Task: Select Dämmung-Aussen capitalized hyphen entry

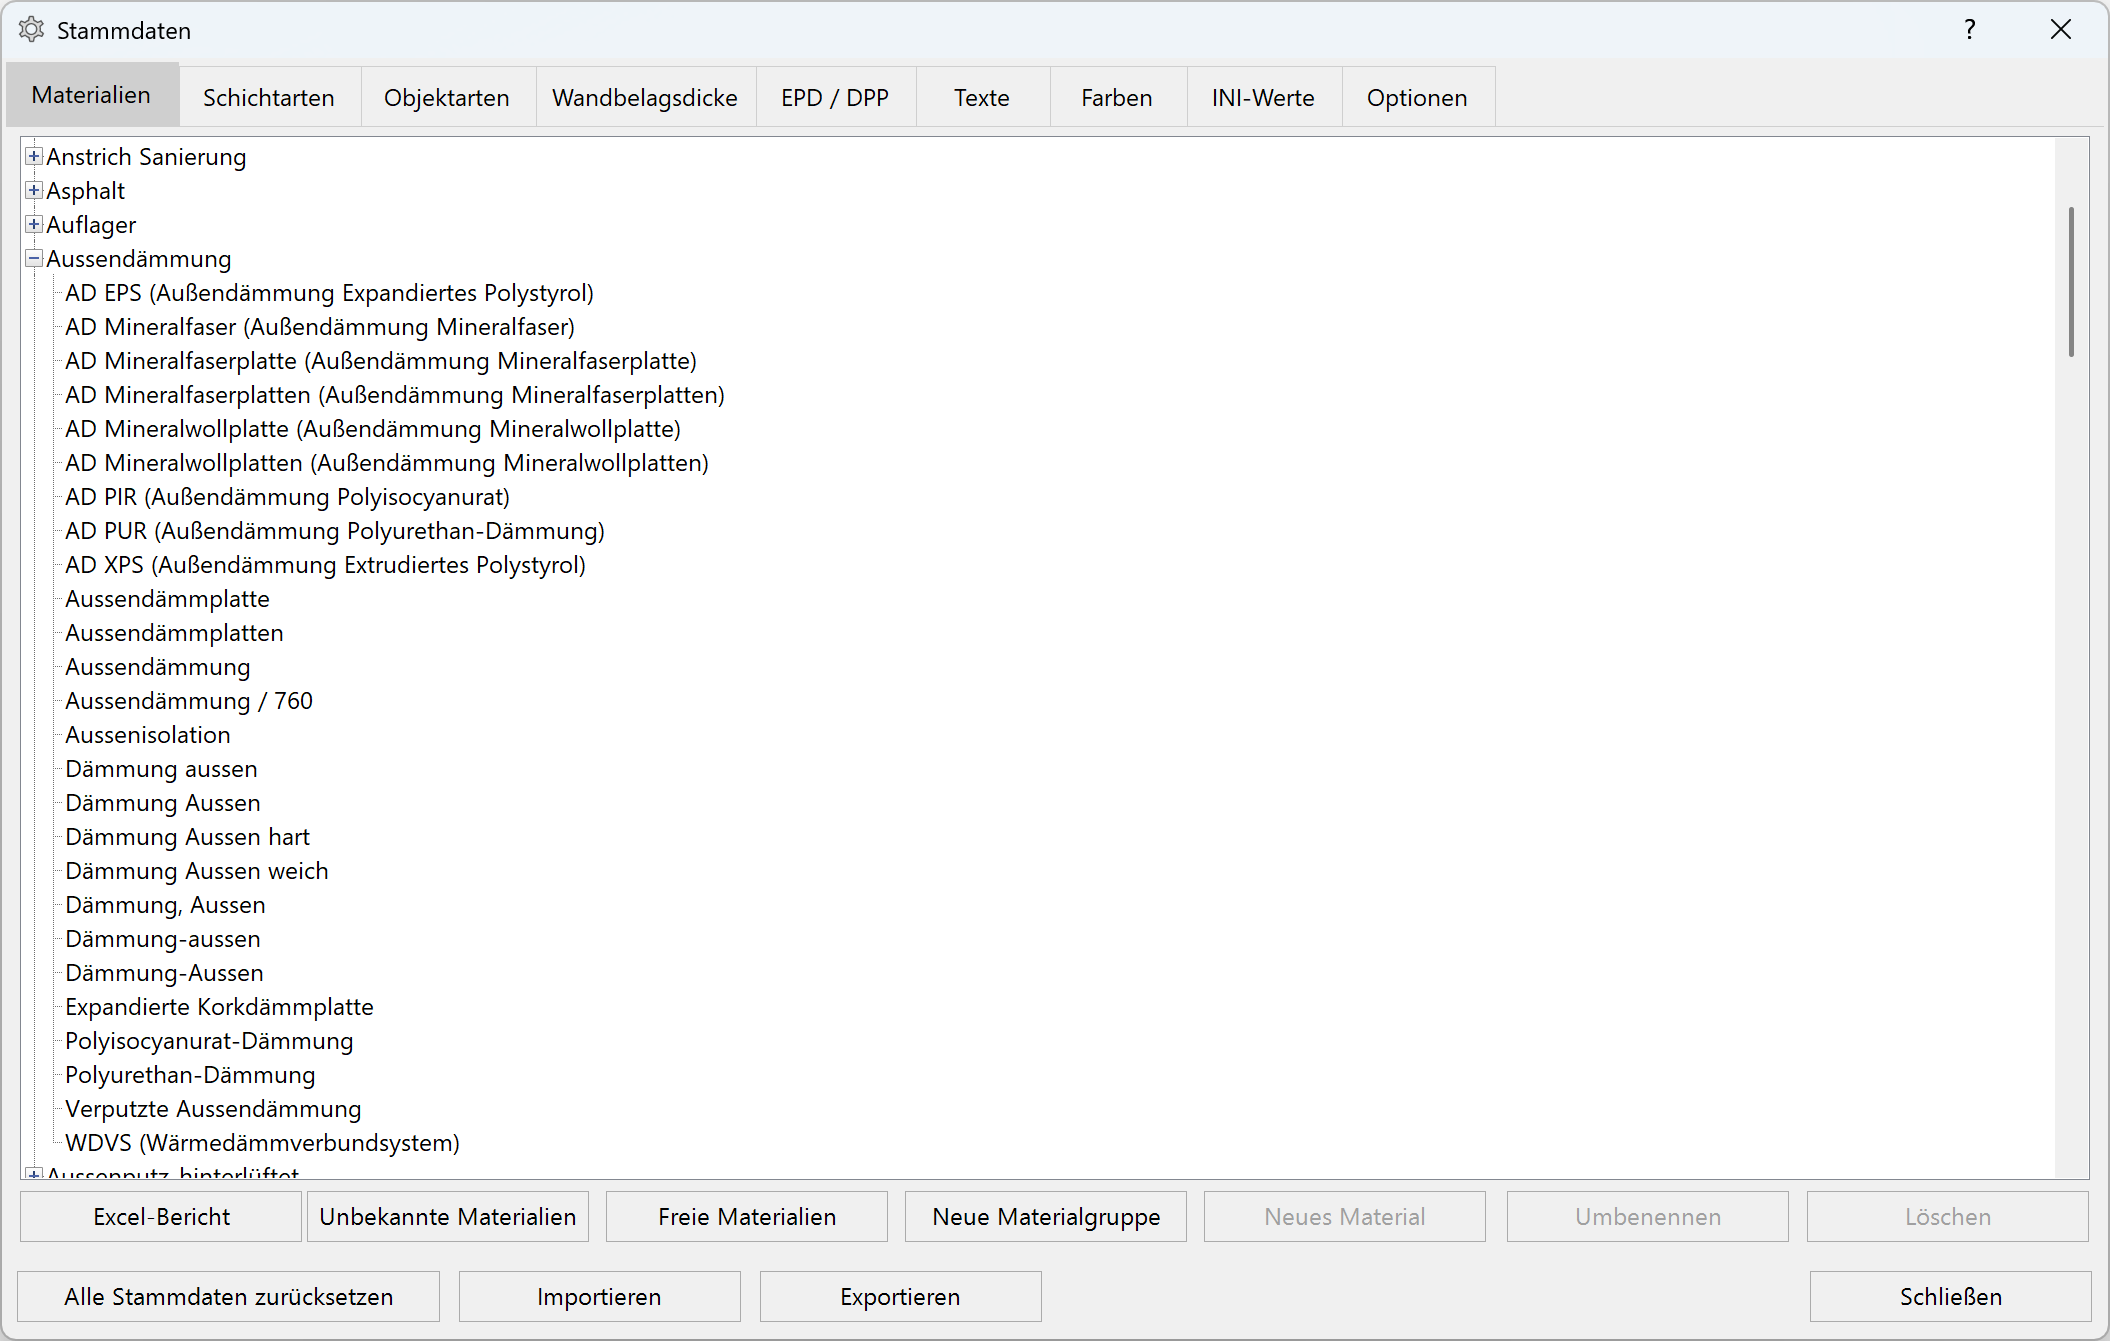Action: pos(165,973)
